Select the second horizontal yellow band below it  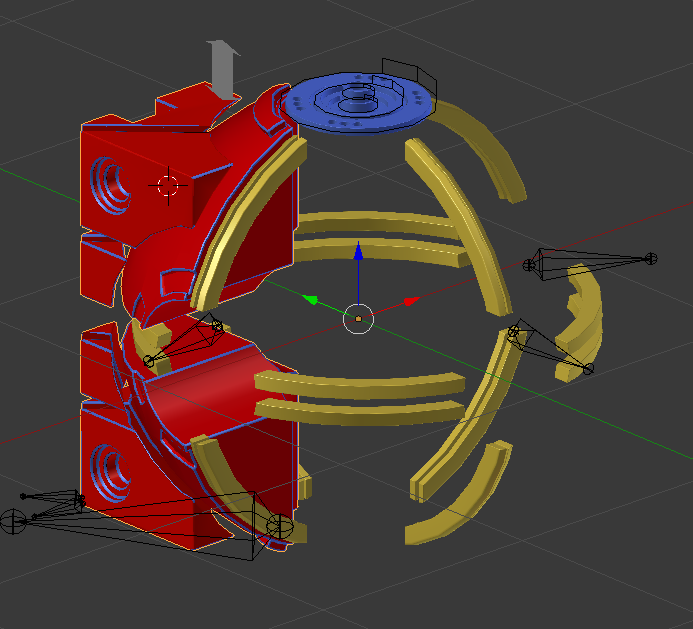point(380,252)
